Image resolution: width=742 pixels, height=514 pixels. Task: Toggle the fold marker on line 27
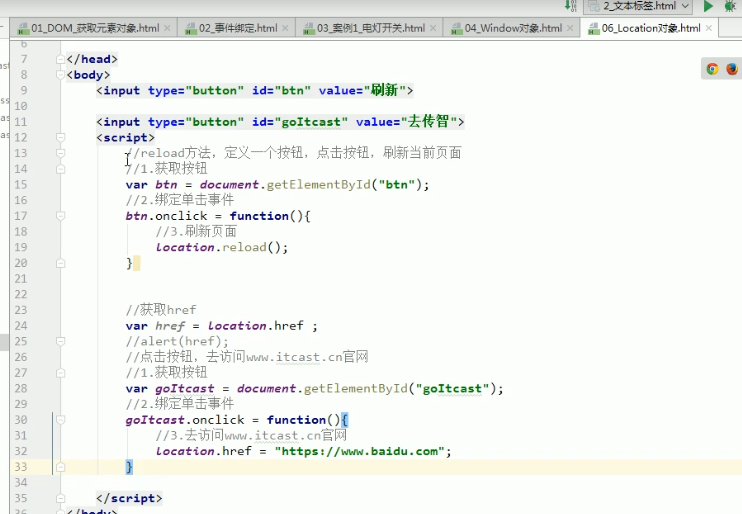[x=60, y=373]
